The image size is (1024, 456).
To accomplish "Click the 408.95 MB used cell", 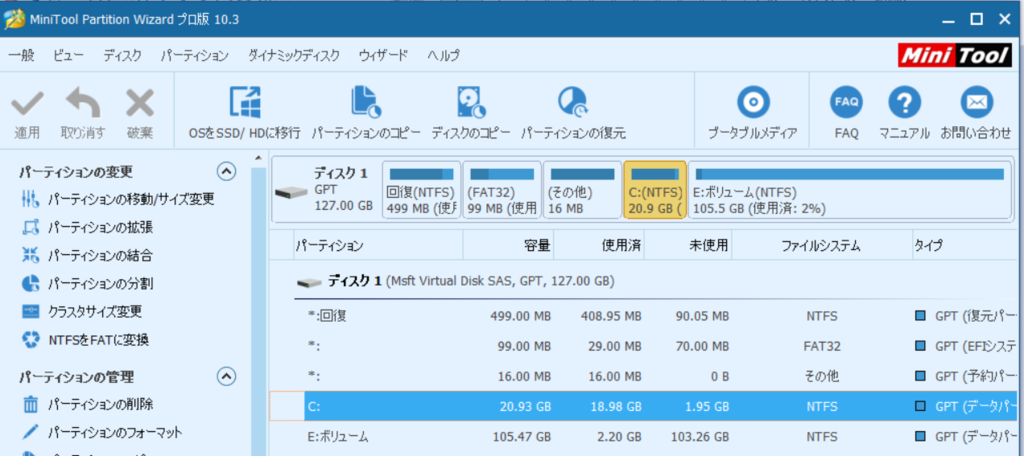I will pyautogui.click(x=611, y=316).
